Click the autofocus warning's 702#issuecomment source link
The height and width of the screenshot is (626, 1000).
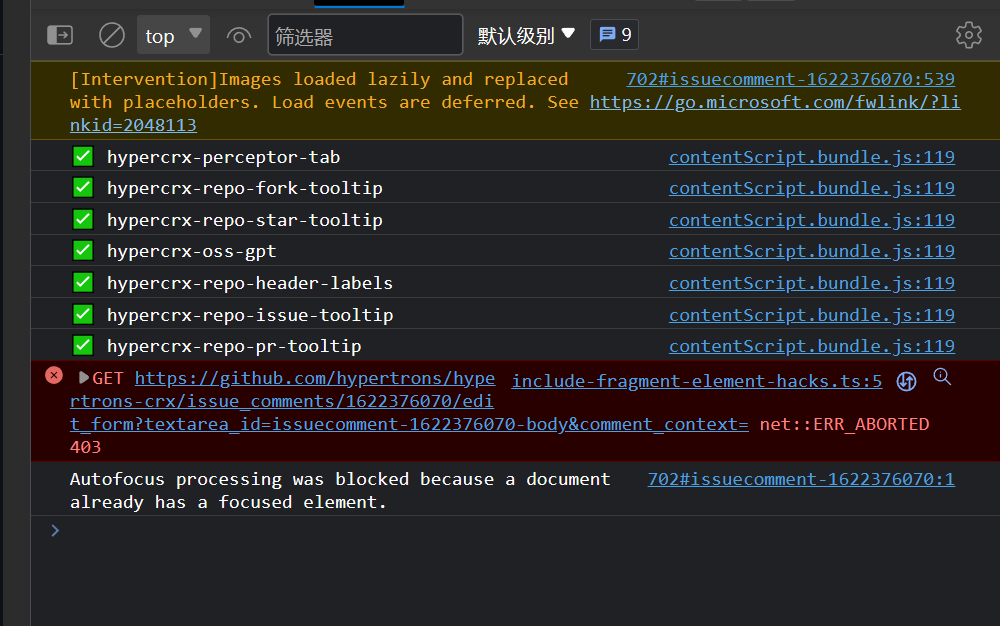tap(800, 479)
